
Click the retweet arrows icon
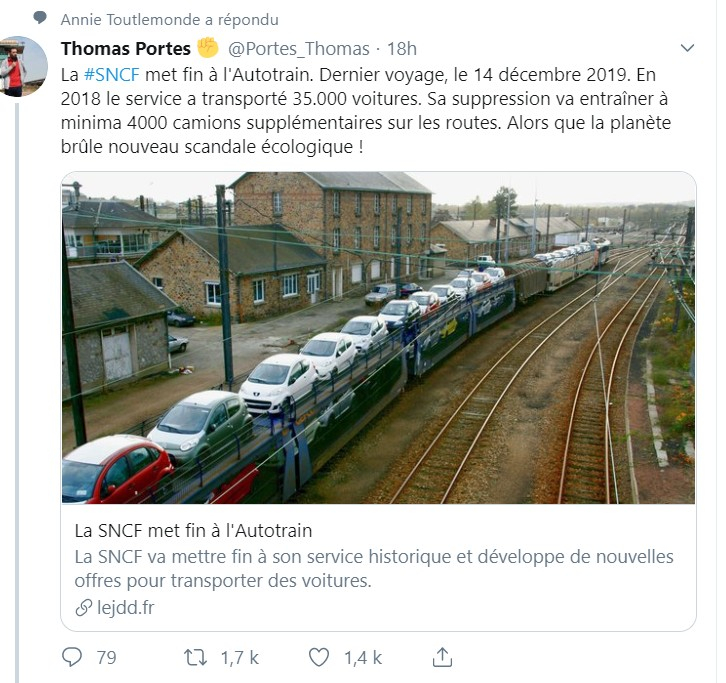(195, 658)
